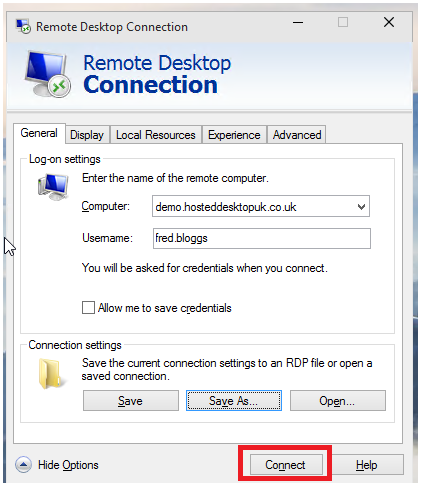Minimize the Remote Desktop Connection window
421x486 pixels.
point(298,23)
